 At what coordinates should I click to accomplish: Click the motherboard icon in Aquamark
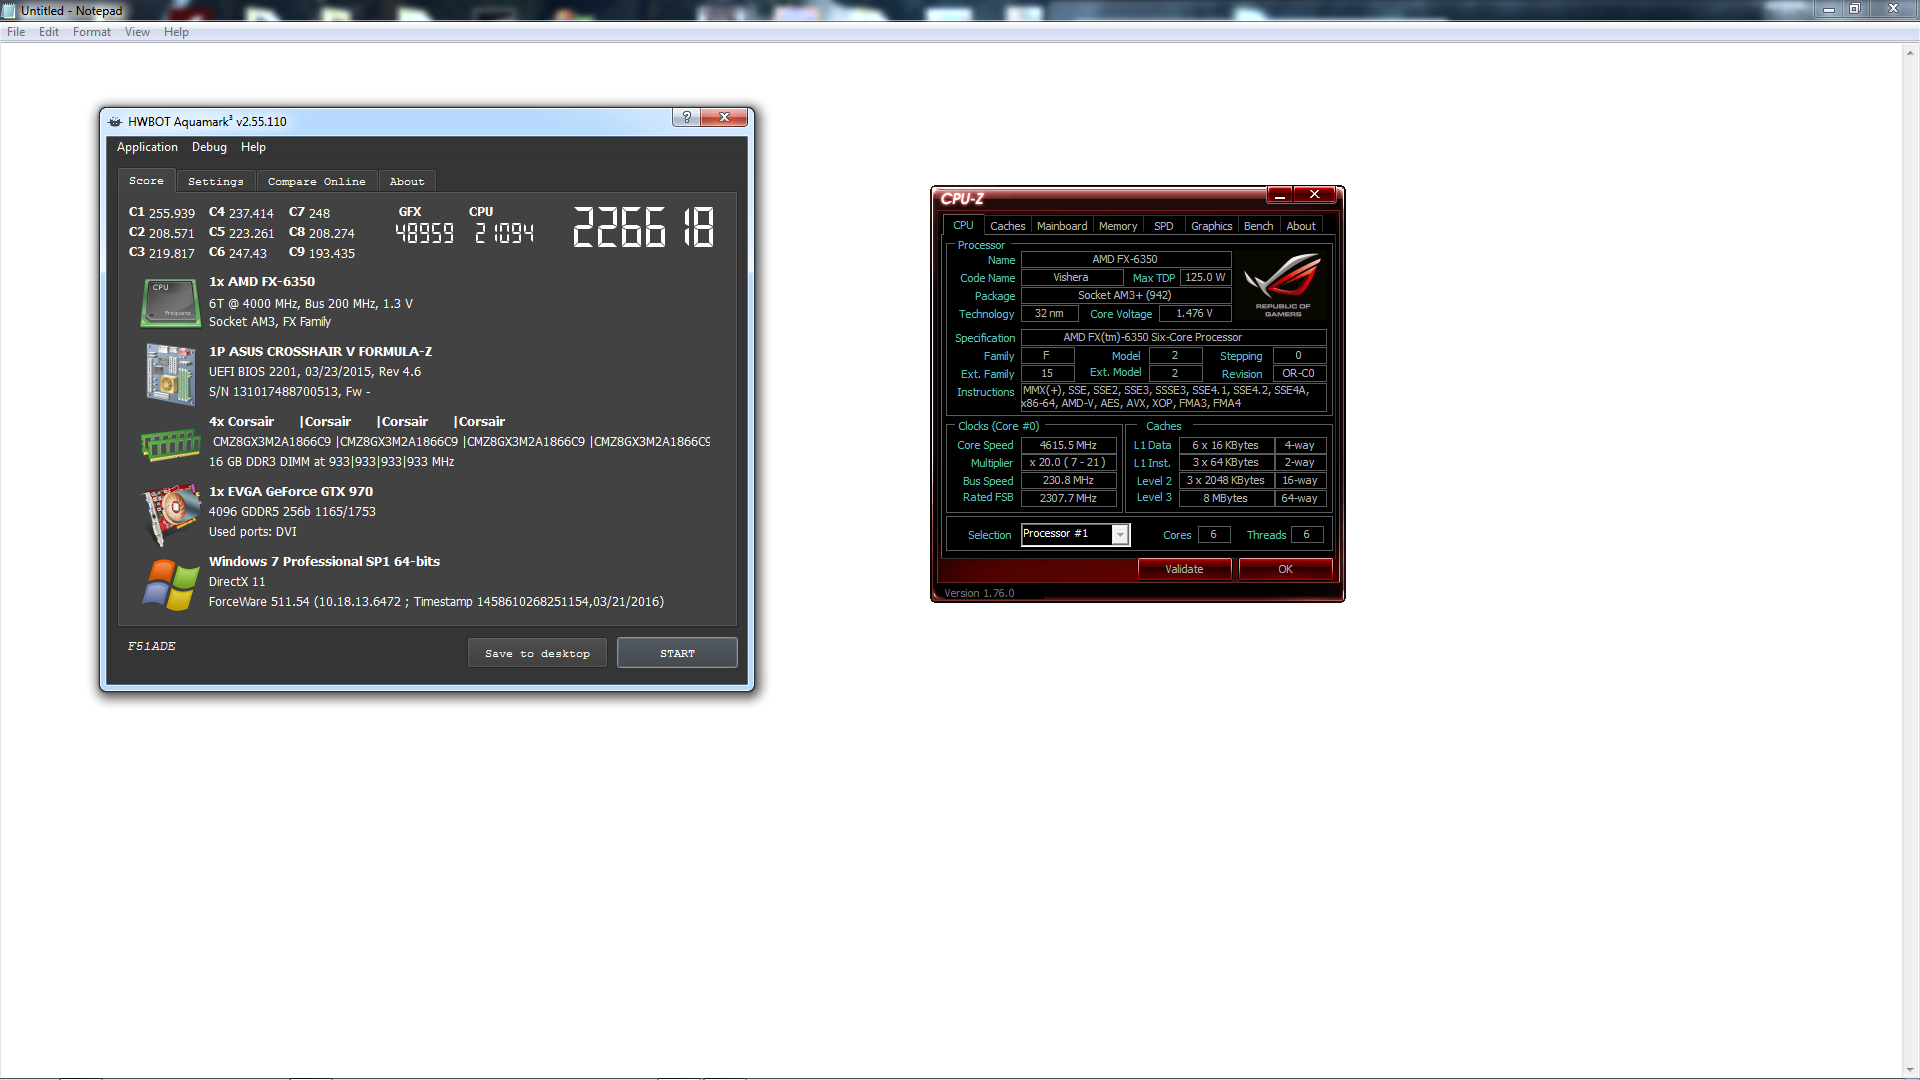(170, 374)
